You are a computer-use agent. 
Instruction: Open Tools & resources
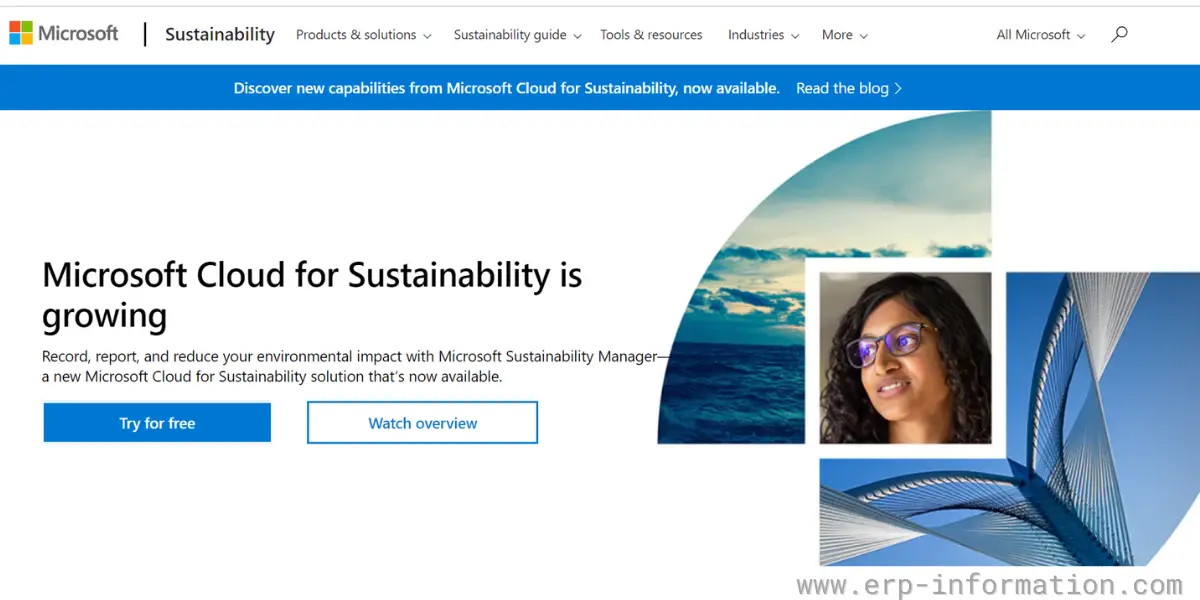pos(651,34)
